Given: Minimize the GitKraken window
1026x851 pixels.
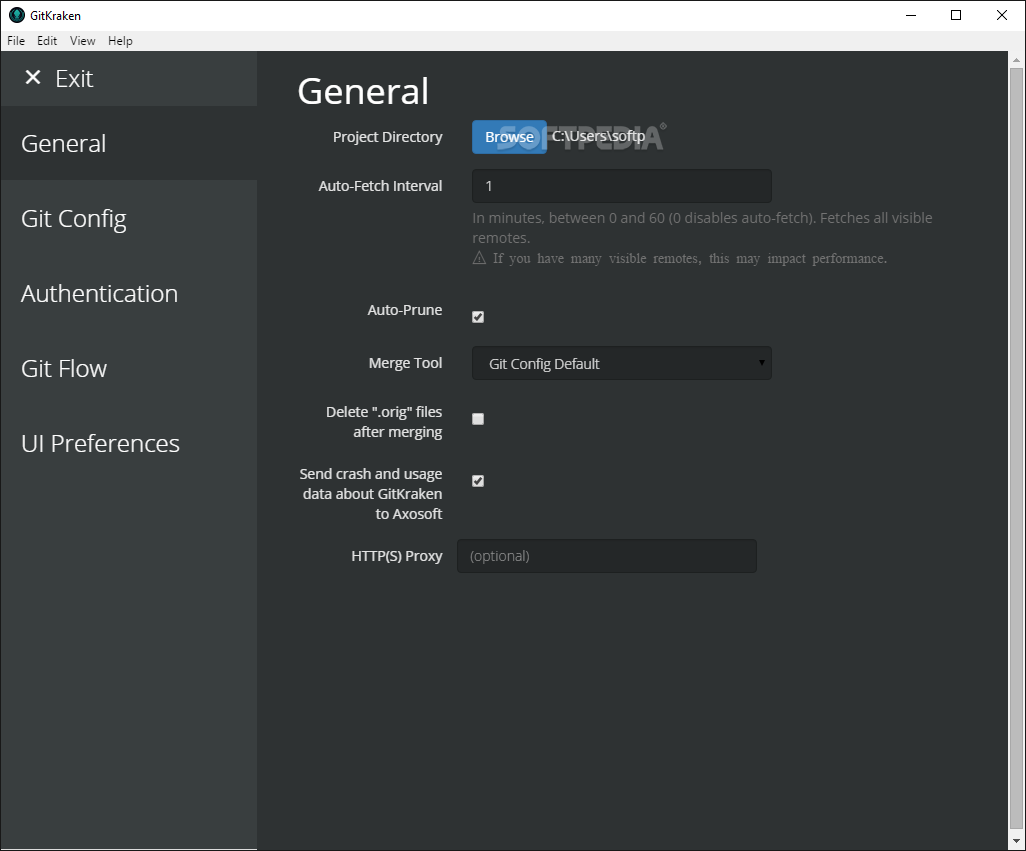Looking at the screenshot, I should point(911,15).
